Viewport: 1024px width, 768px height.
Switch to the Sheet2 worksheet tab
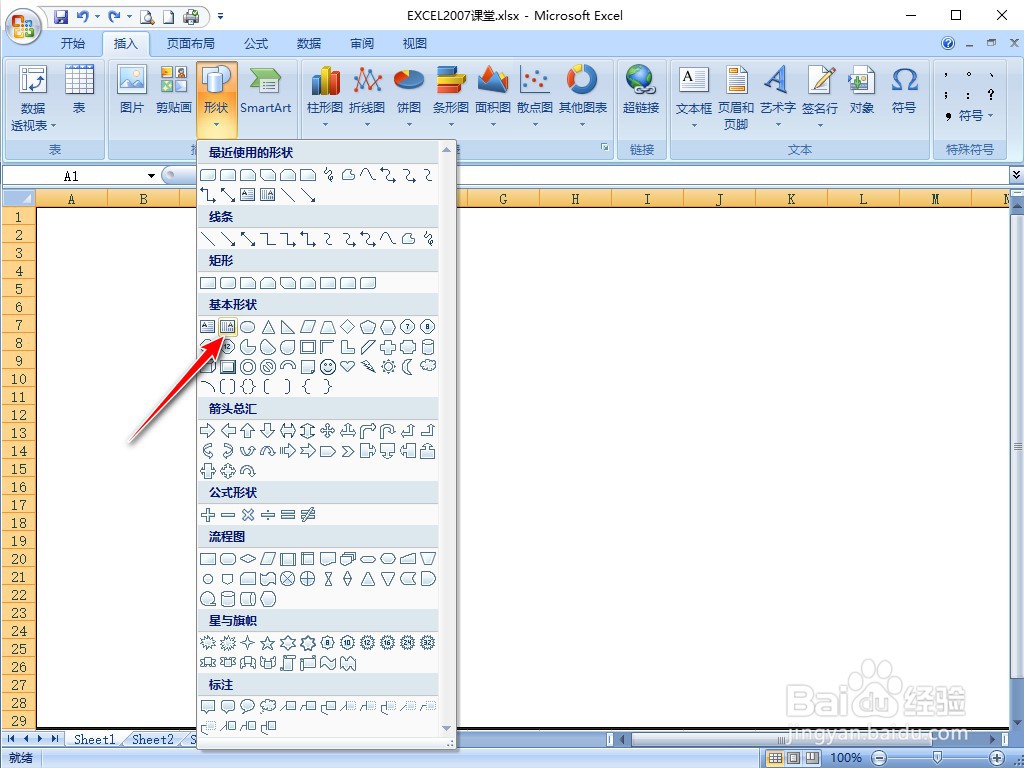[x=153, y=739]
